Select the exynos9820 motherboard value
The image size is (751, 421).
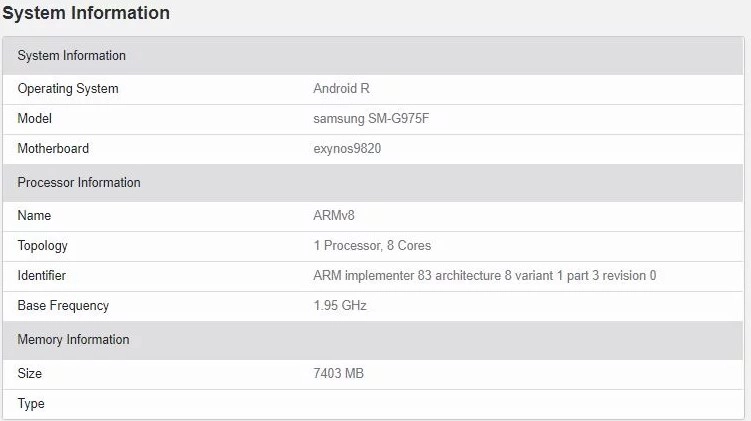[347, 149]
